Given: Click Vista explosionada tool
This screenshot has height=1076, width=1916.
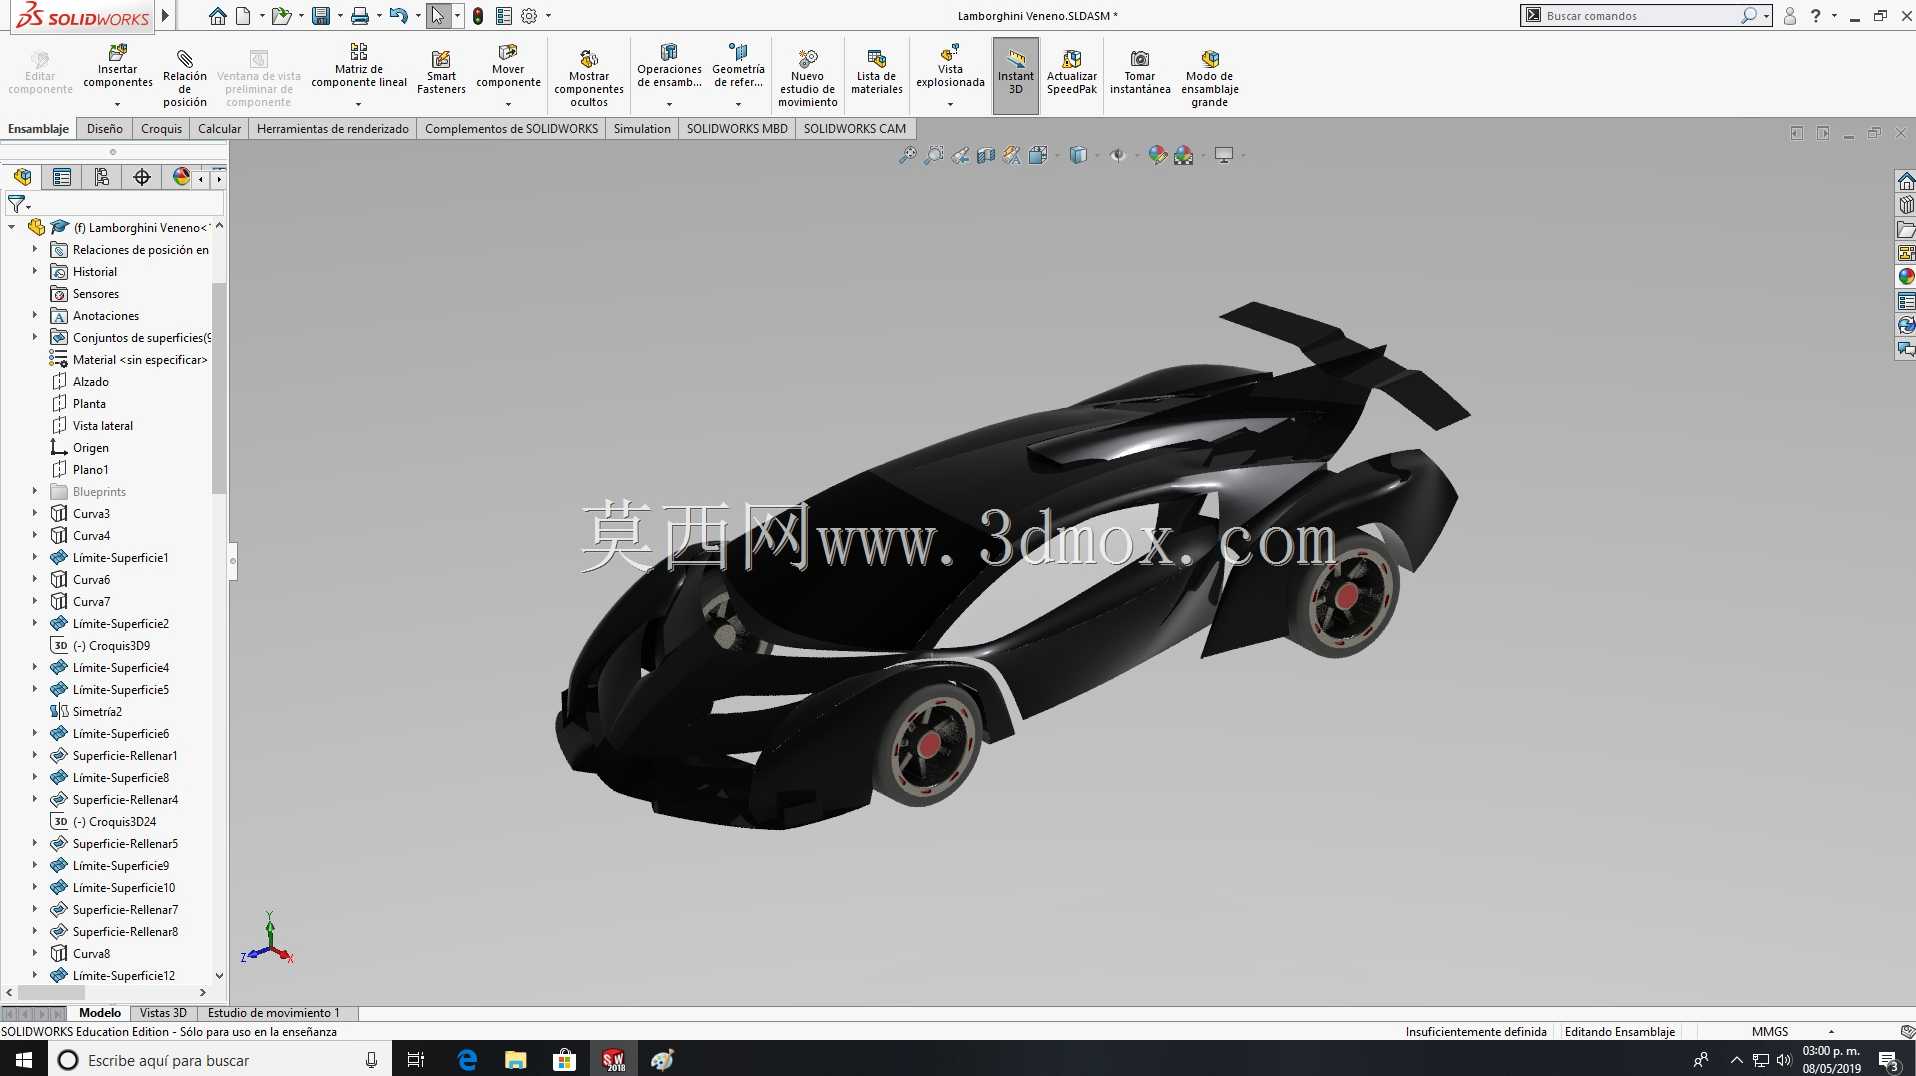Looking at the screenshot, I should point(950,66).
